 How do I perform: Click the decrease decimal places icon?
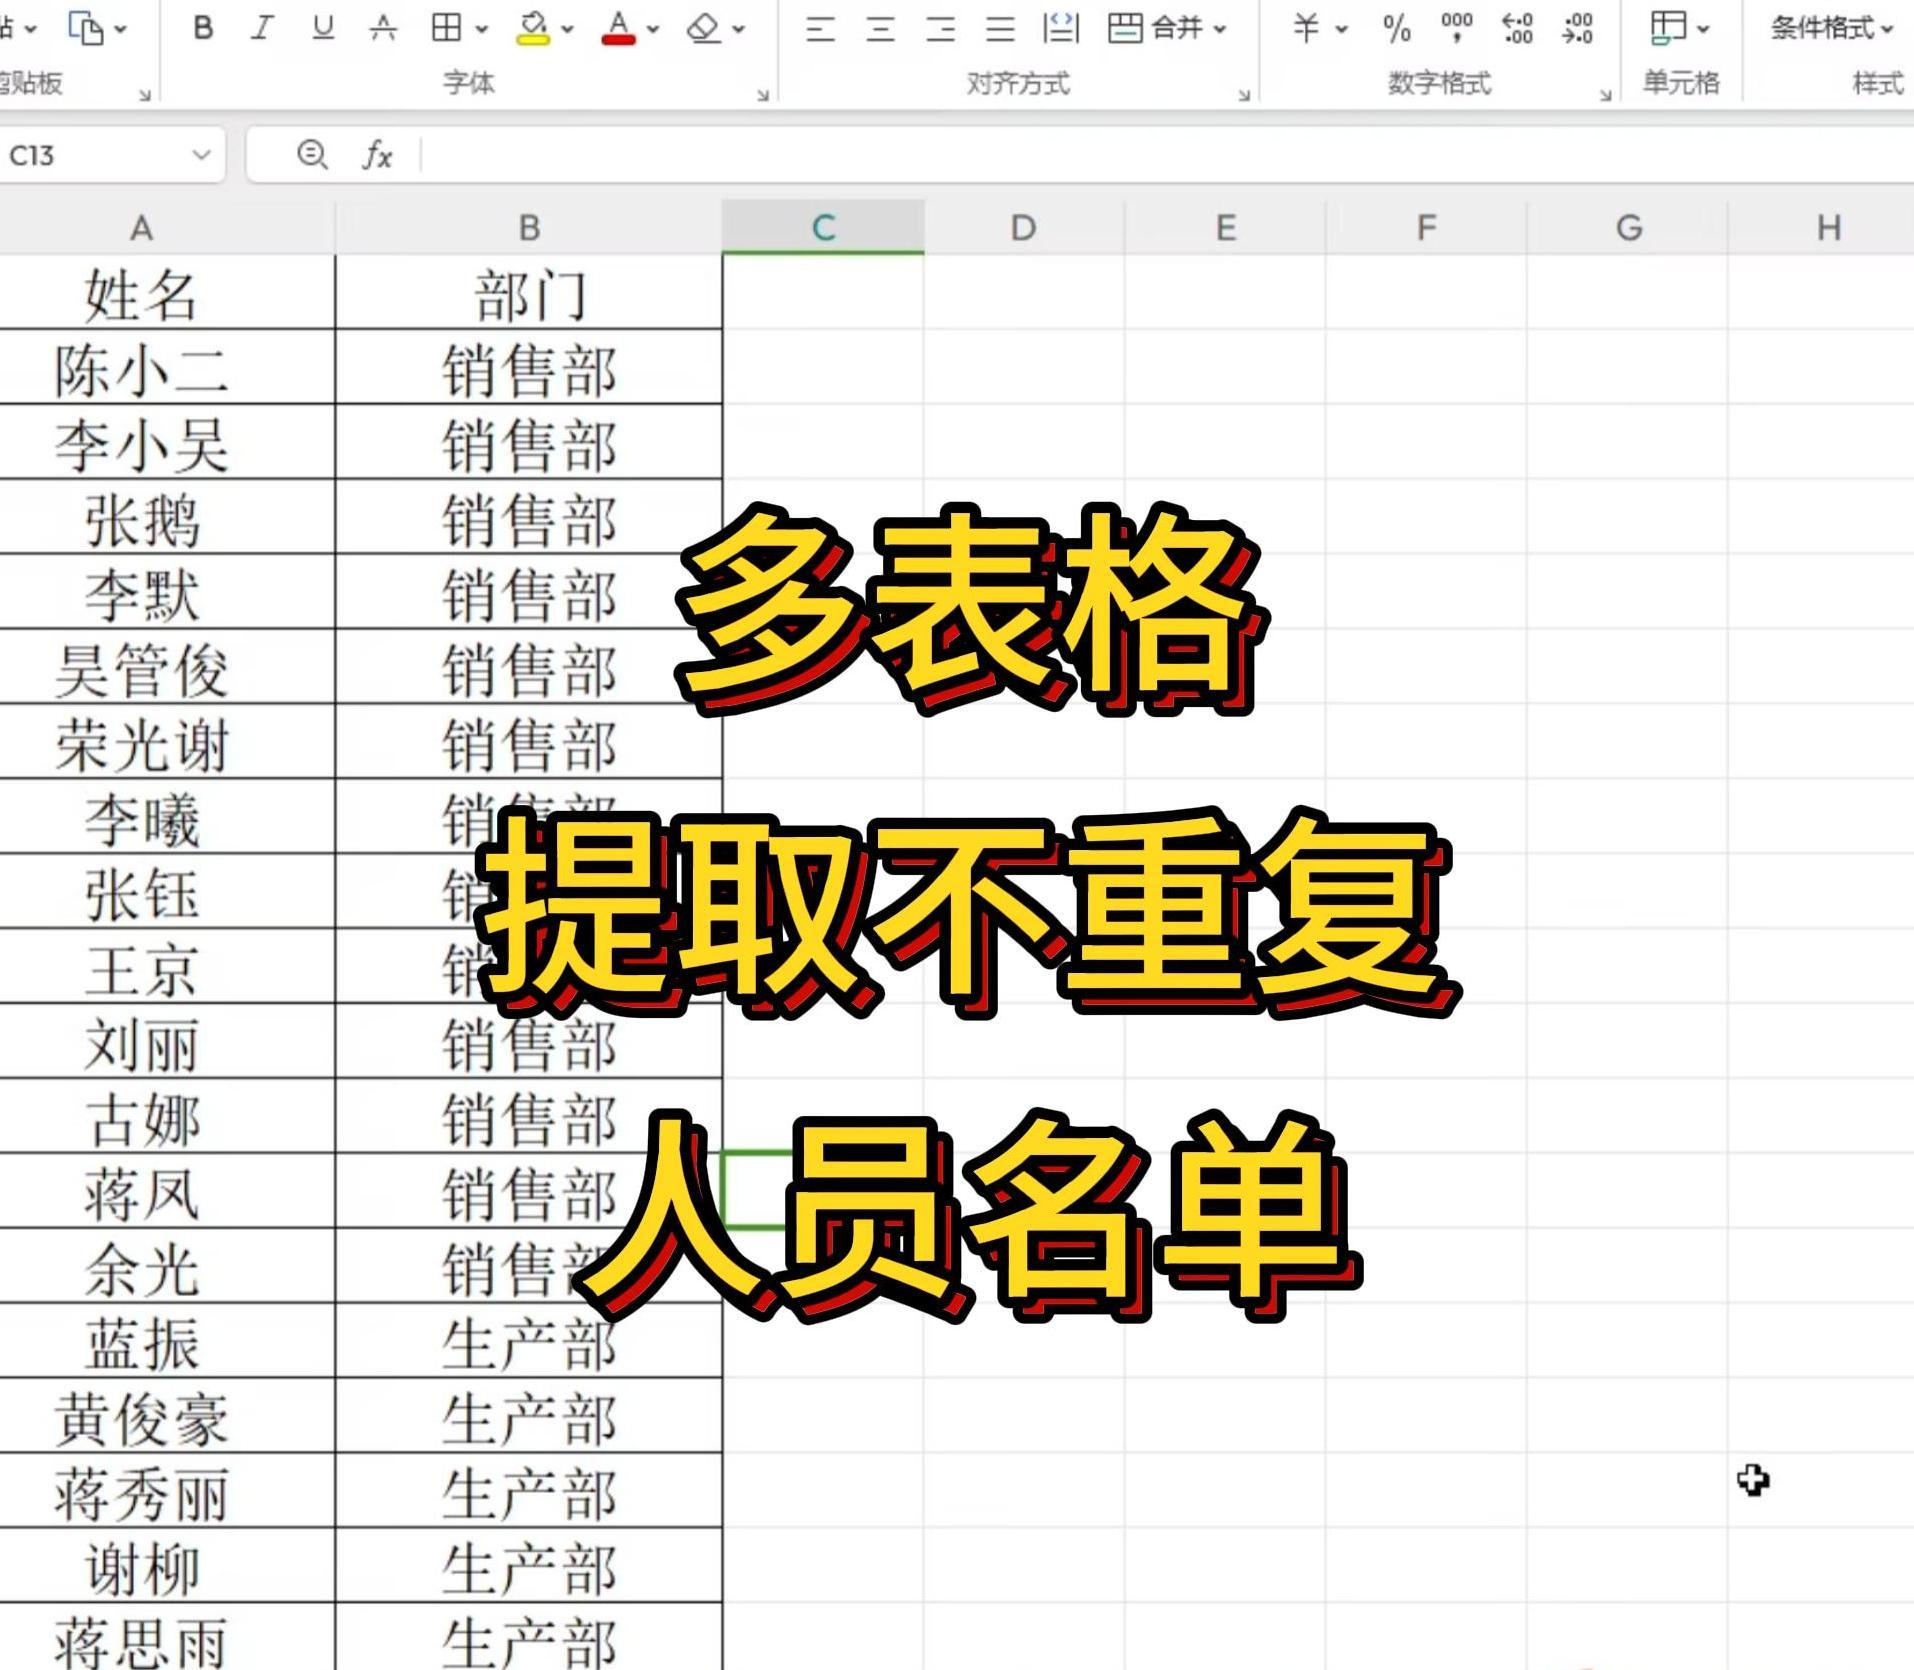click(1577, 28)
